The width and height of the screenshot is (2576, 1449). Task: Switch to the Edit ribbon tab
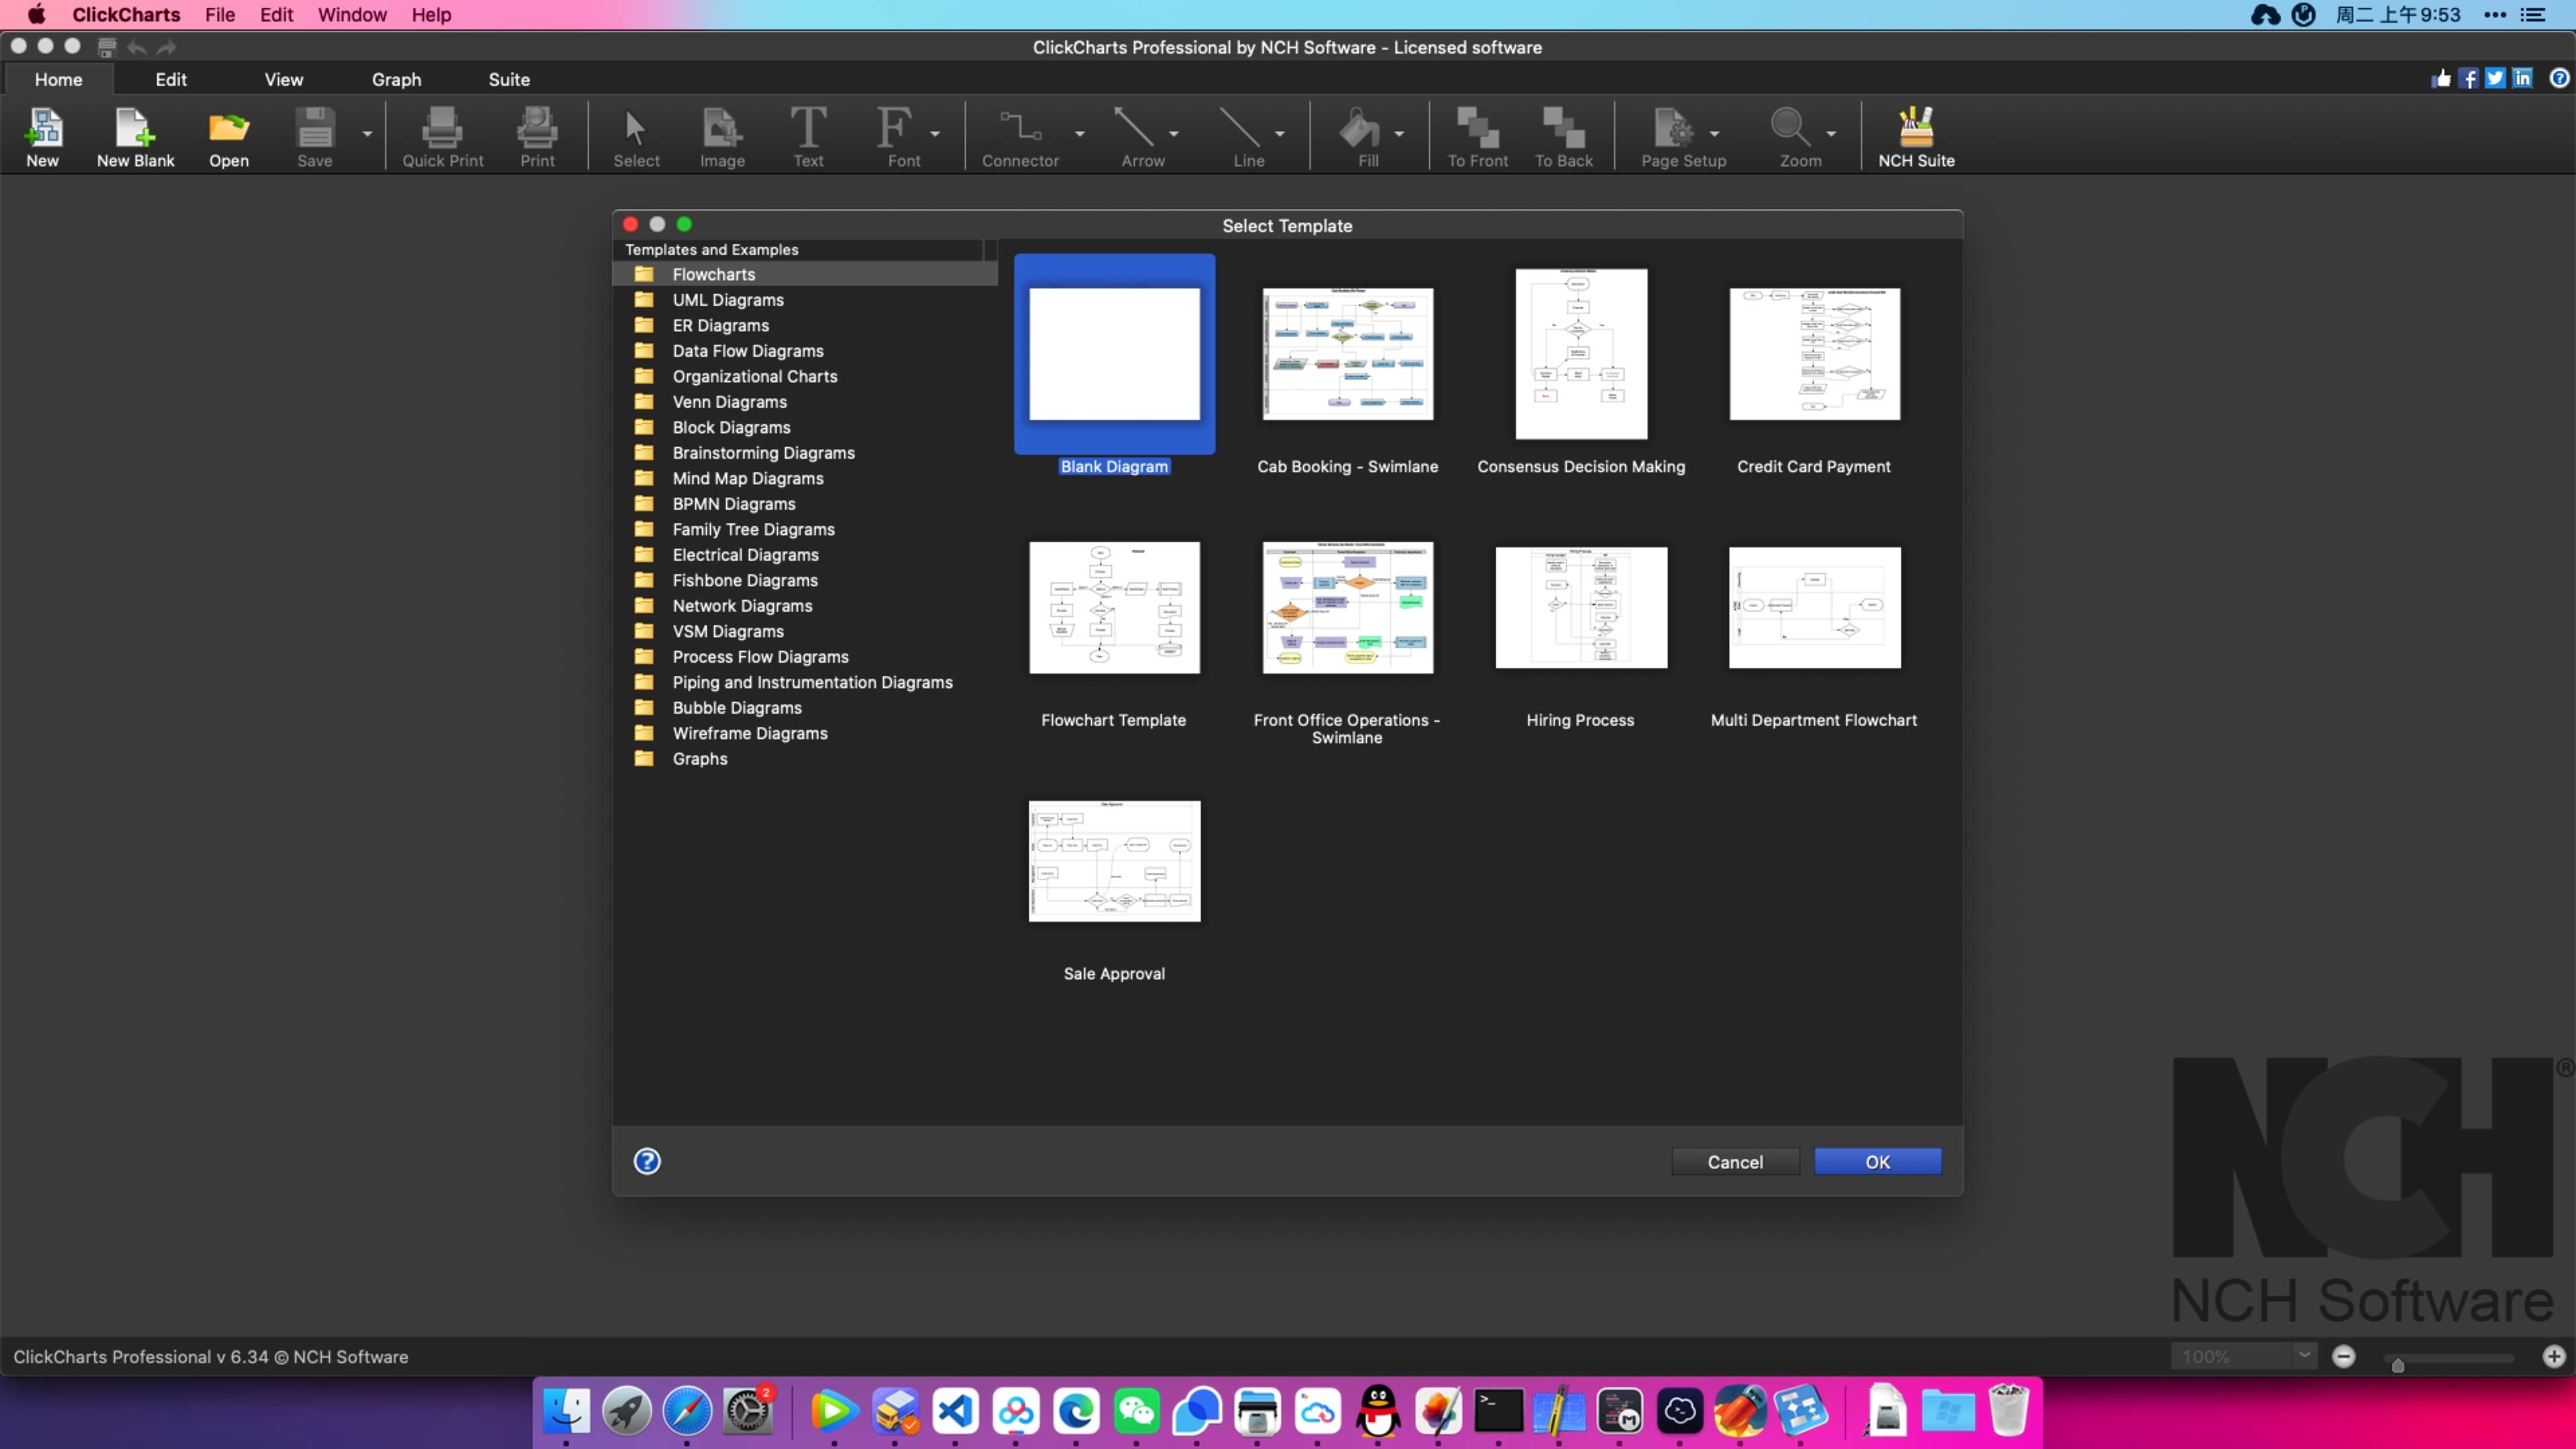tap(171, 79)
